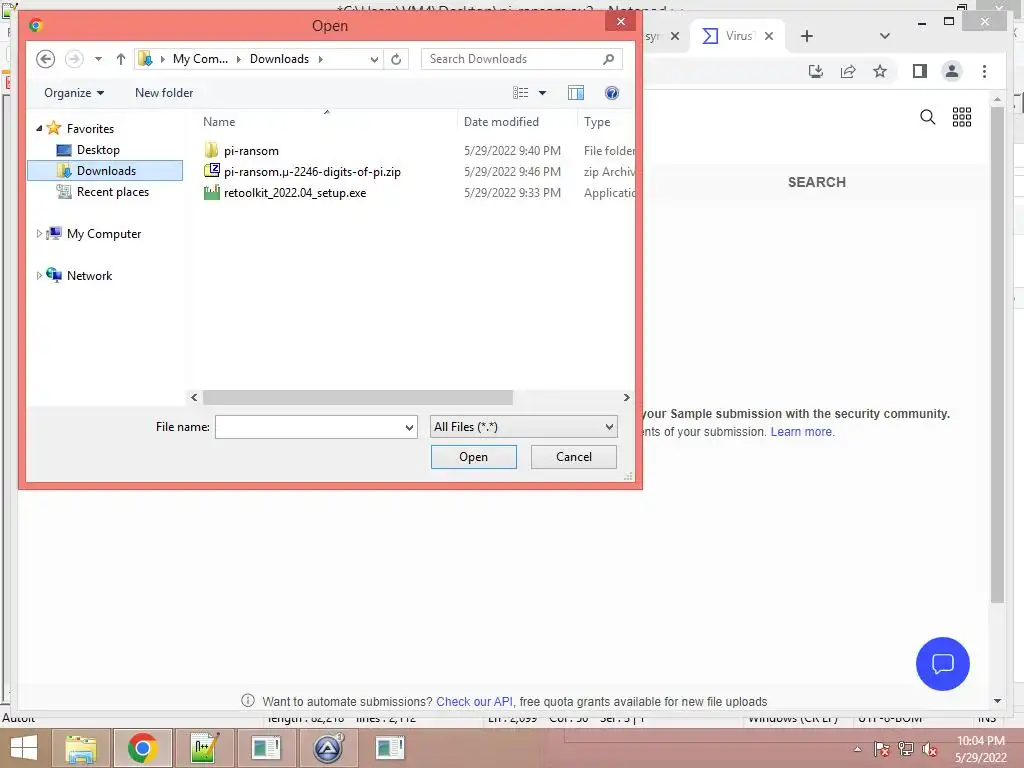This screenshot has height=768, width=1024.
Task: Open All Files type filter dropdown
Action: tap(523, 426)
